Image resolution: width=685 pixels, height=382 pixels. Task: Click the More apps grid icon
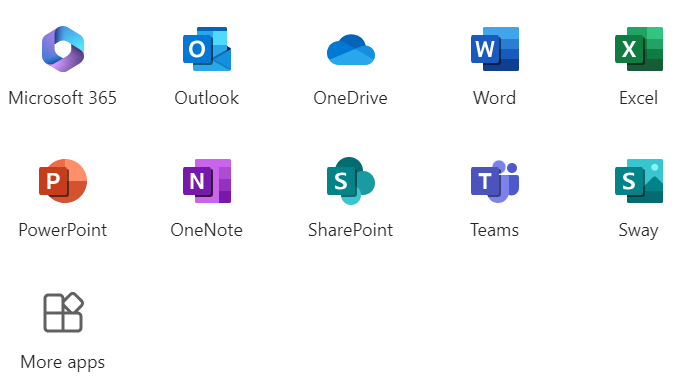tap(63, 313)
